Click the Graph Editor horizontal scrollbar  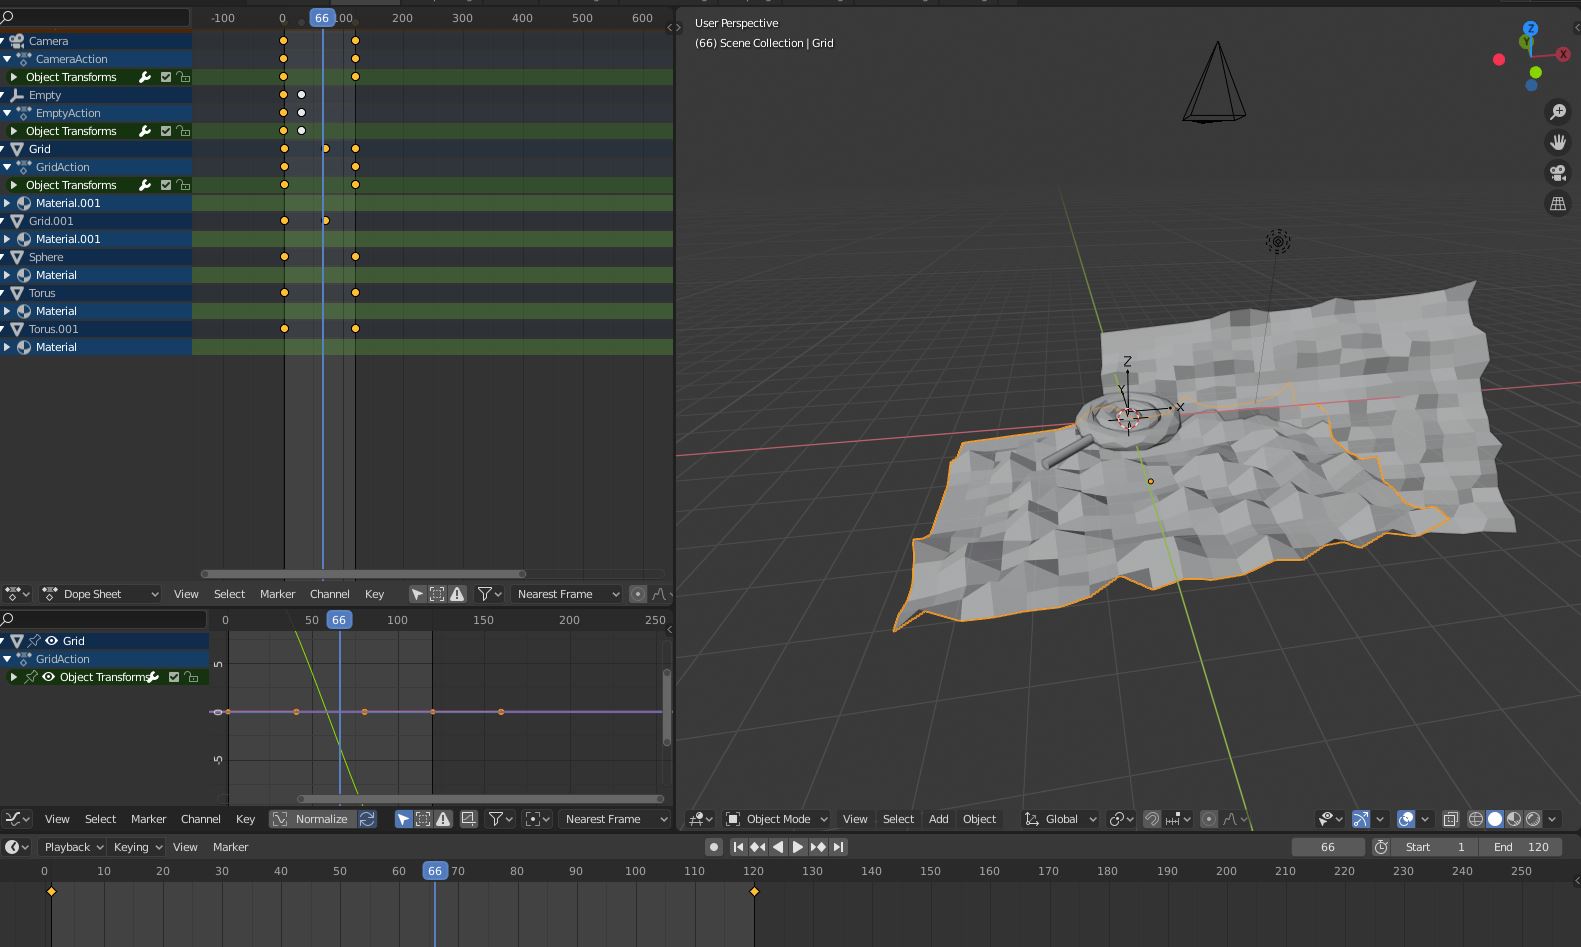tap(480, 799)
